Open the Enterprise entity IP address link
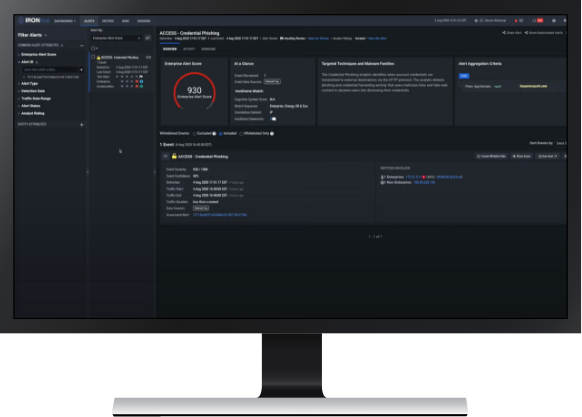582x417 pixels. coord(413,177)
